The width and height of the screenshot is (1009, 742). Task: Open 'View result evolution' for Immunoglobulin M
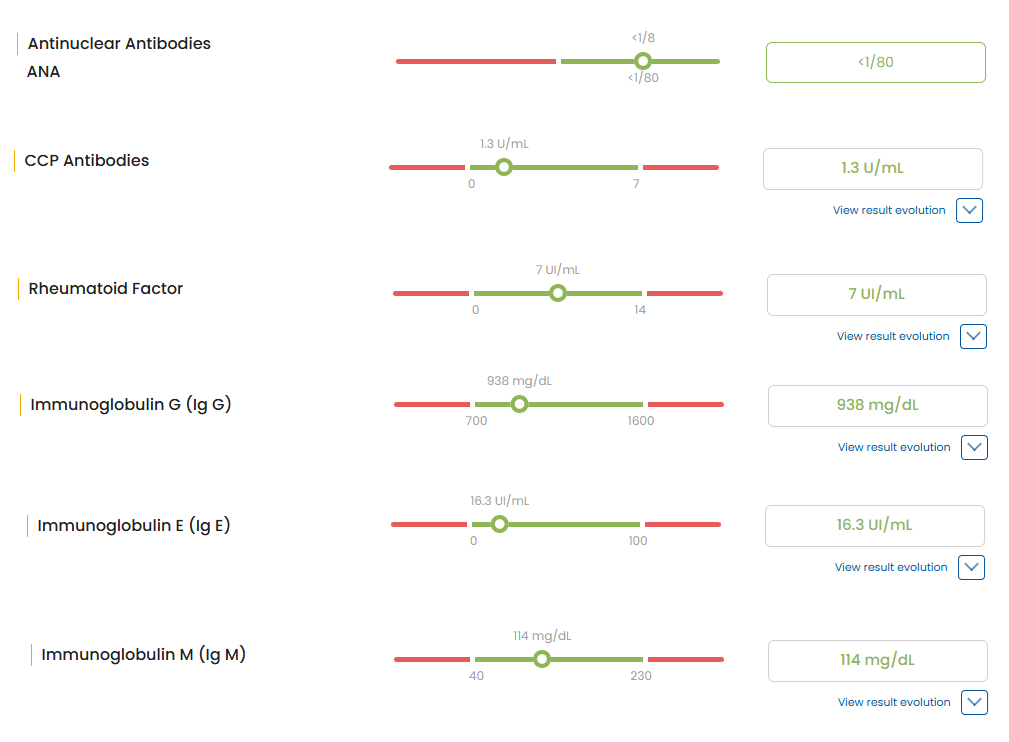pyautogui.click(x=893, y=703)
